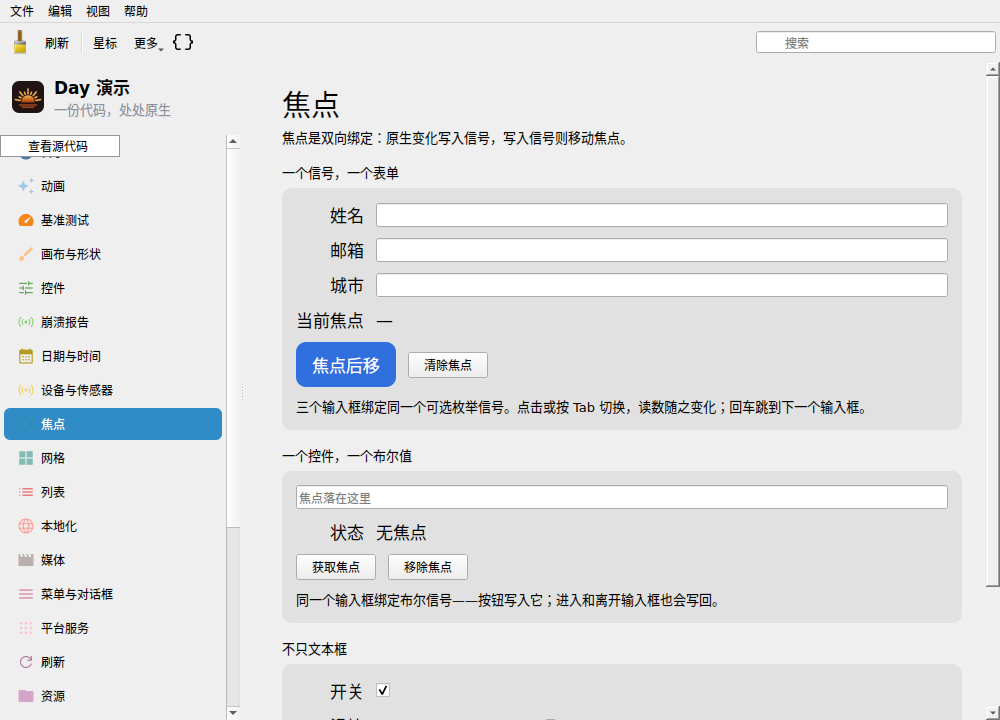Image resolution: width=1000 pixels, height=720 pixels.
Task: Select the 设备与传感器 antenna icon
Action: pos(26,390)
